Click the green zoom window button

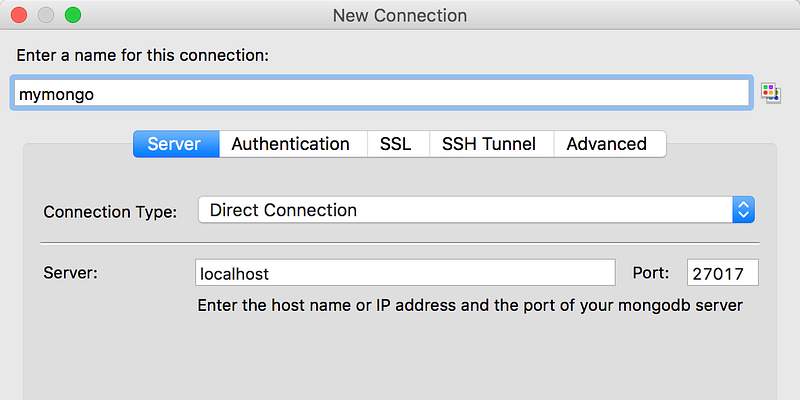[73, 15]
